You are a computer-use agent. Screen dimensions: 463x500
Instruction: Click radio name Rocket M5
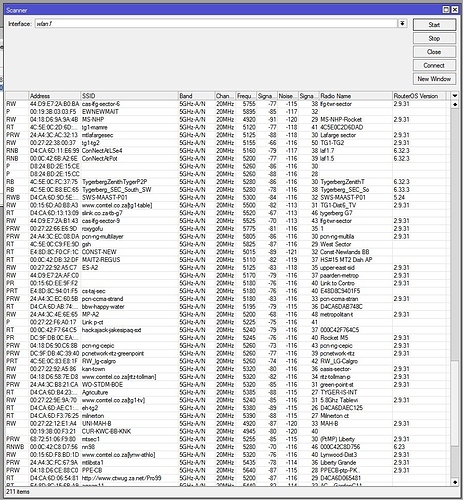pyautogui.click(x=334, y=338)
